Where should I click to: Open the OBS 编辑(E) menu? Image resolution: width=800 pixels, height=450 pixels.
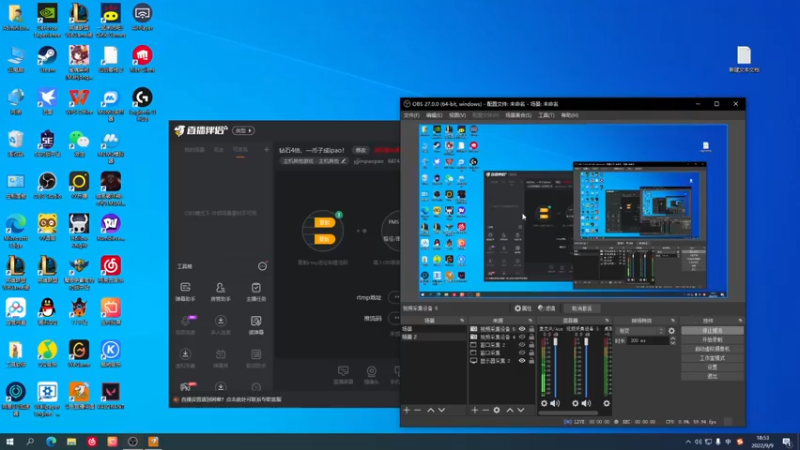[434, 115]
